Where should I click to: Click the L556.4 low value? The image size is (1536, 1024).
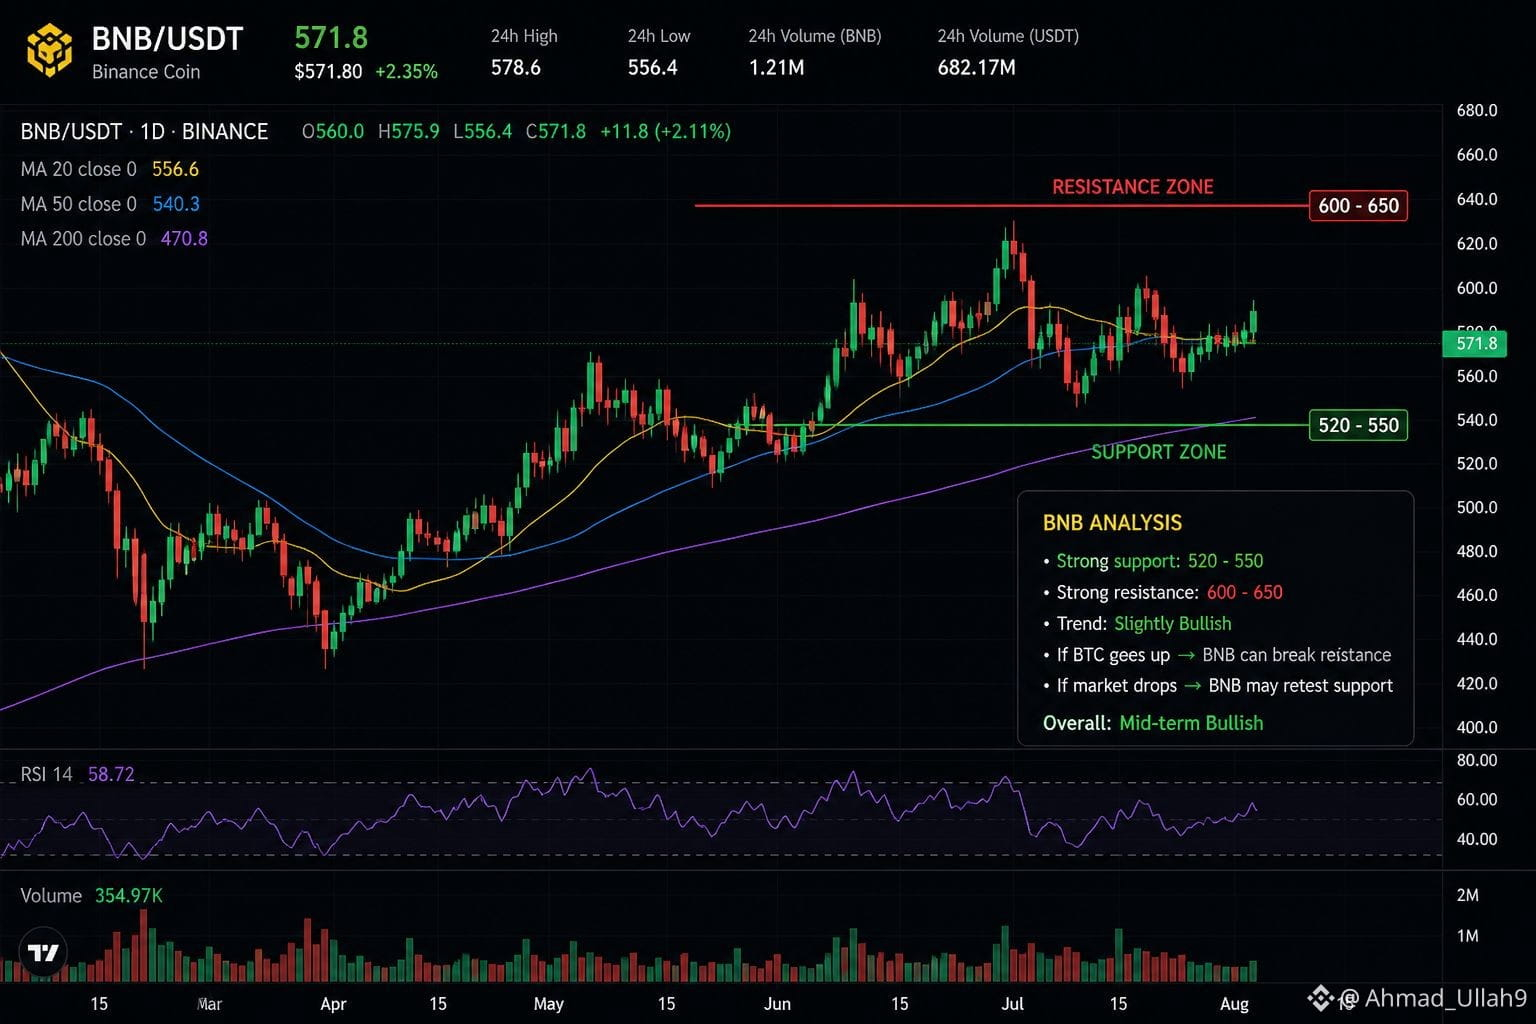[x=483, y=132]
